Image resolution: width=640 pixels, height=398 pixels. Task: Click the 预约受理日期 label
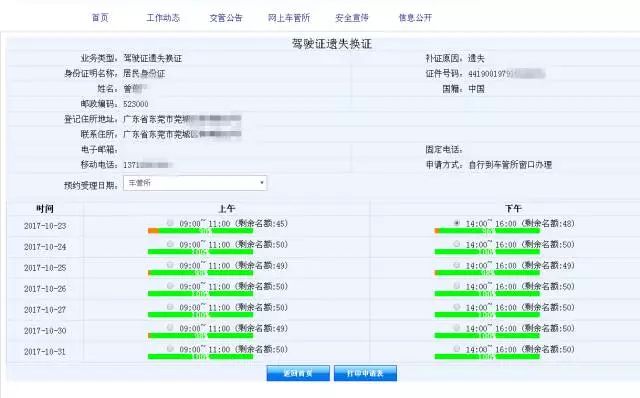coord(91,185)
